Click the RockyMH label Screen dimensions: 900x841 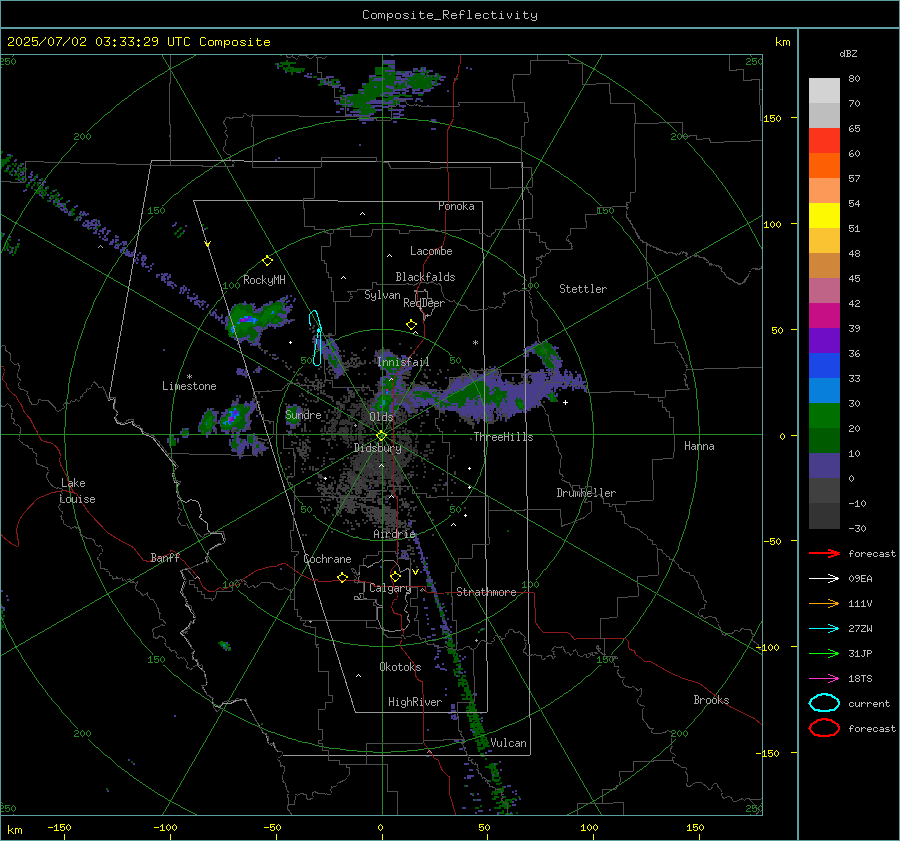tap(264, 280)
